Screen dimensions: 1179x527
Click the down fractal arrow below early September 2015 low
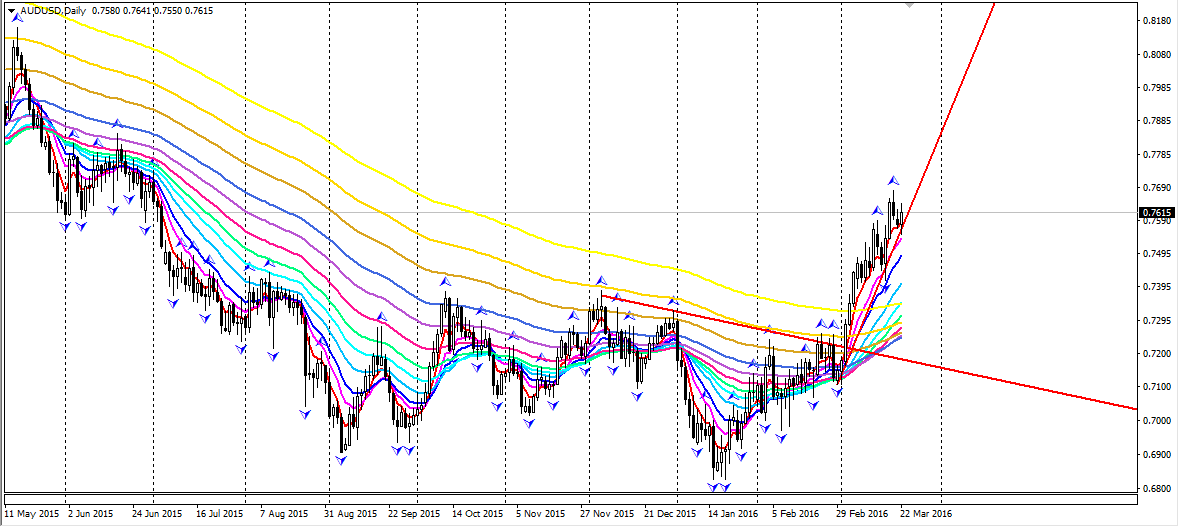[x=341, y=460]
